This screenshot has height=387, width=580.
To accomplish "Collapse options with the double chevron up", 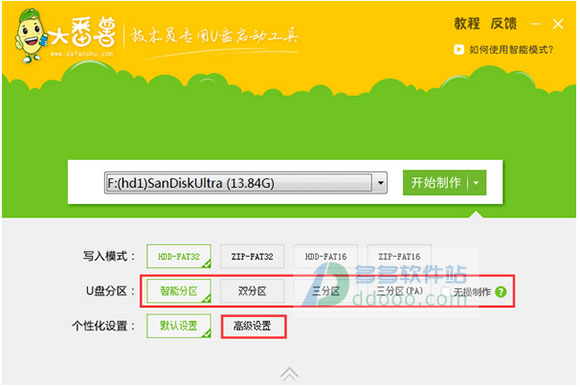I will (x=290, y=374).
